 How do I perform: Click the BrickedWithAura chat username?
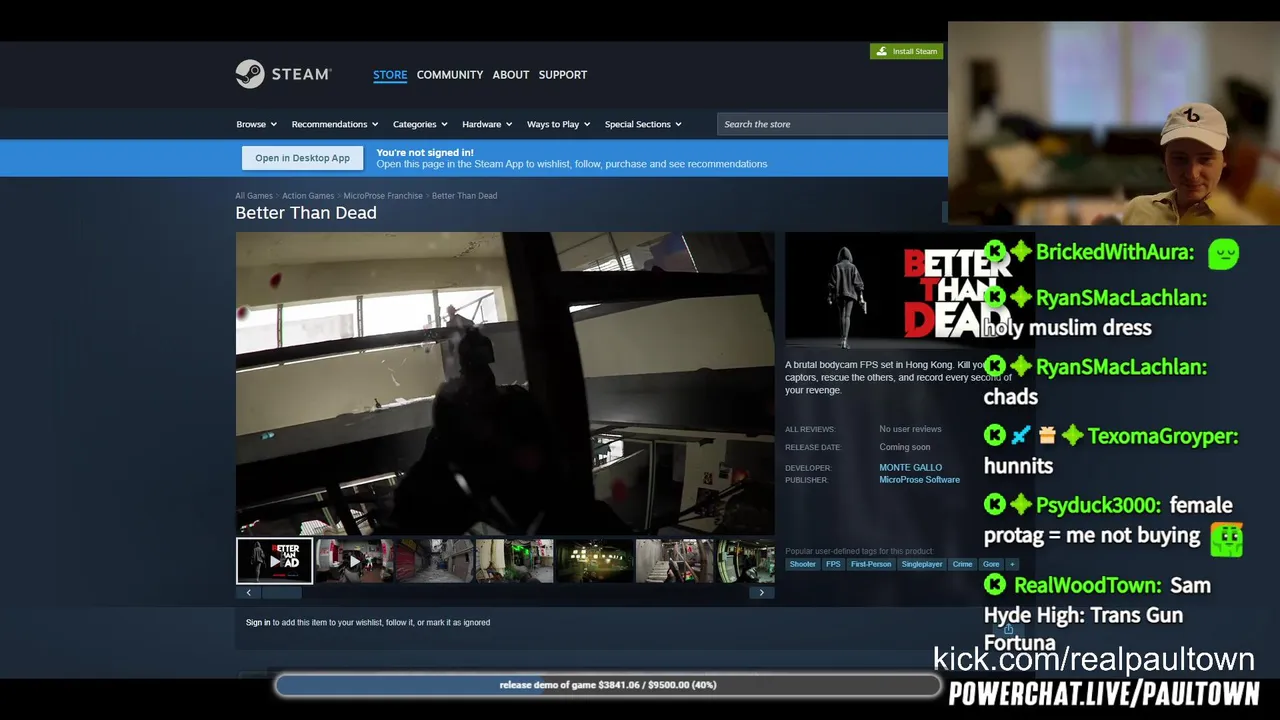1115,252
